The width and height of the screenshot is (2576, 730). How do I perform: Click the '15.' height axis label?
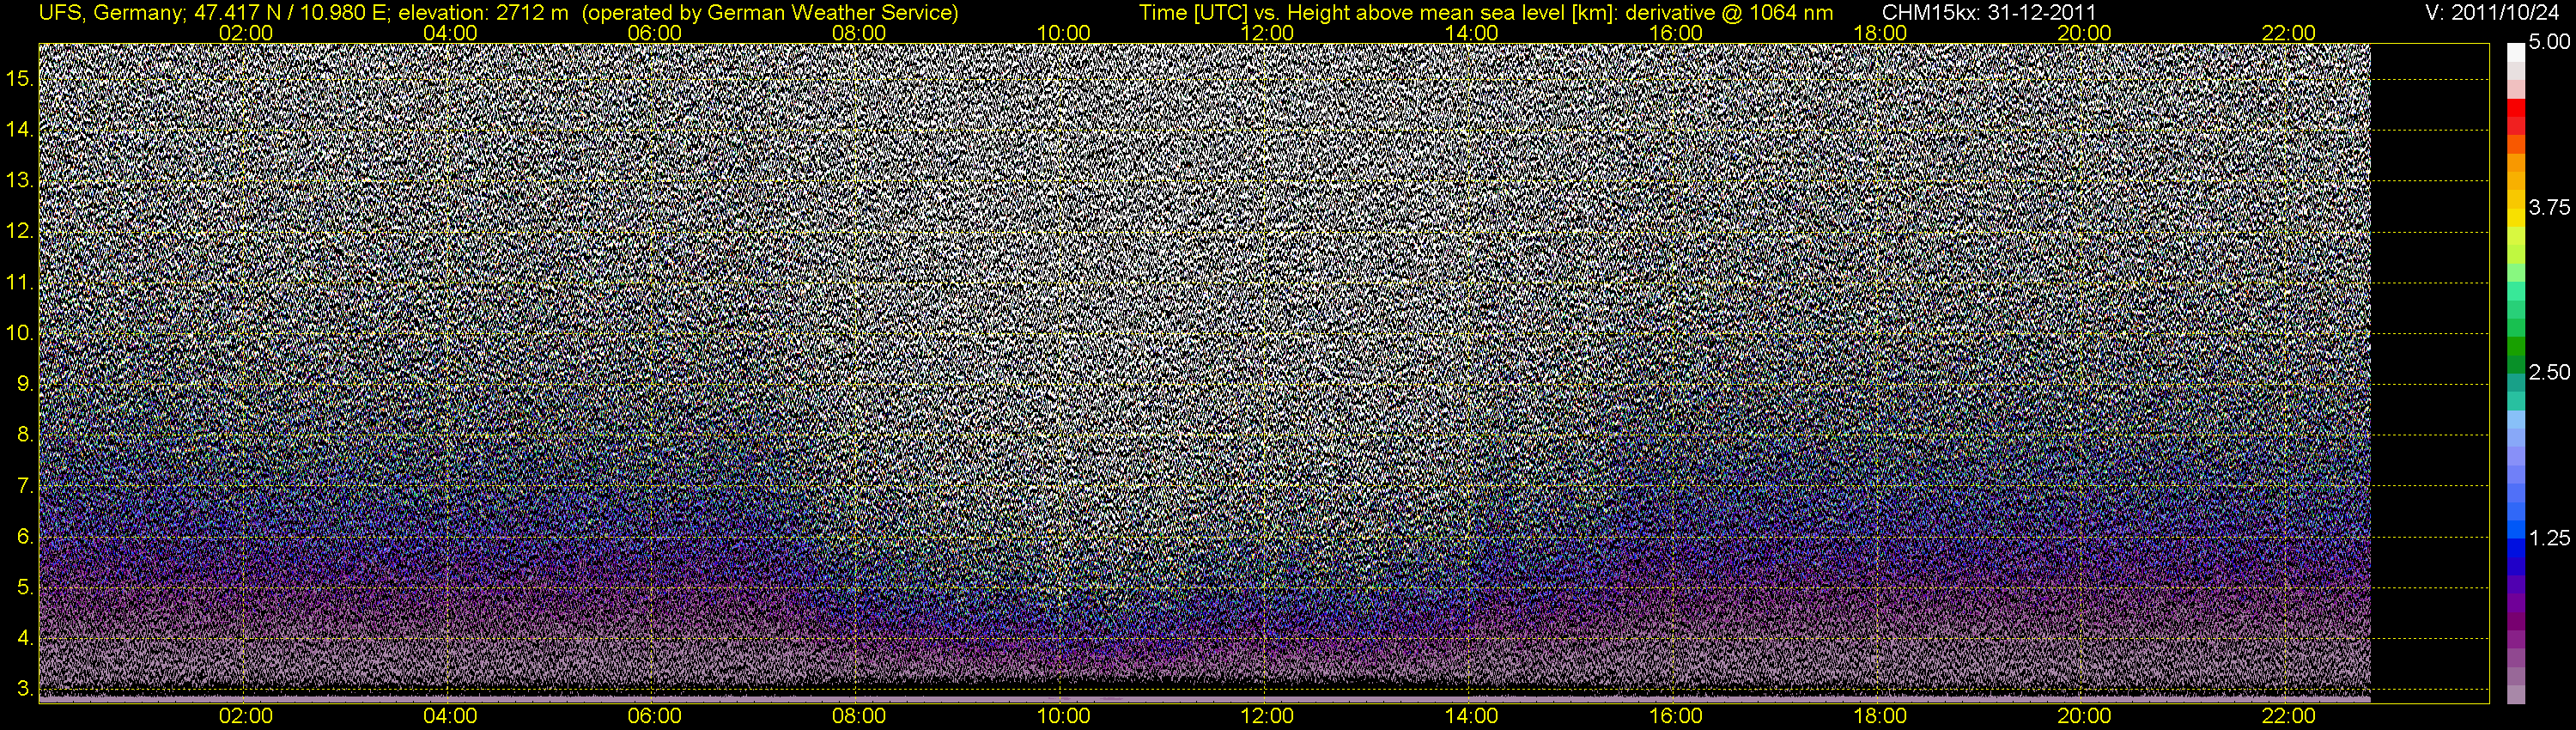(20, 79)
